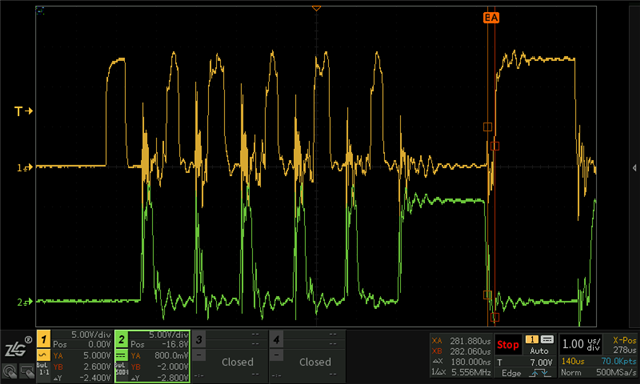Click the T trigger level arrow marker
Viewport: 640px width, 384px height.
[x=23, y=111]
